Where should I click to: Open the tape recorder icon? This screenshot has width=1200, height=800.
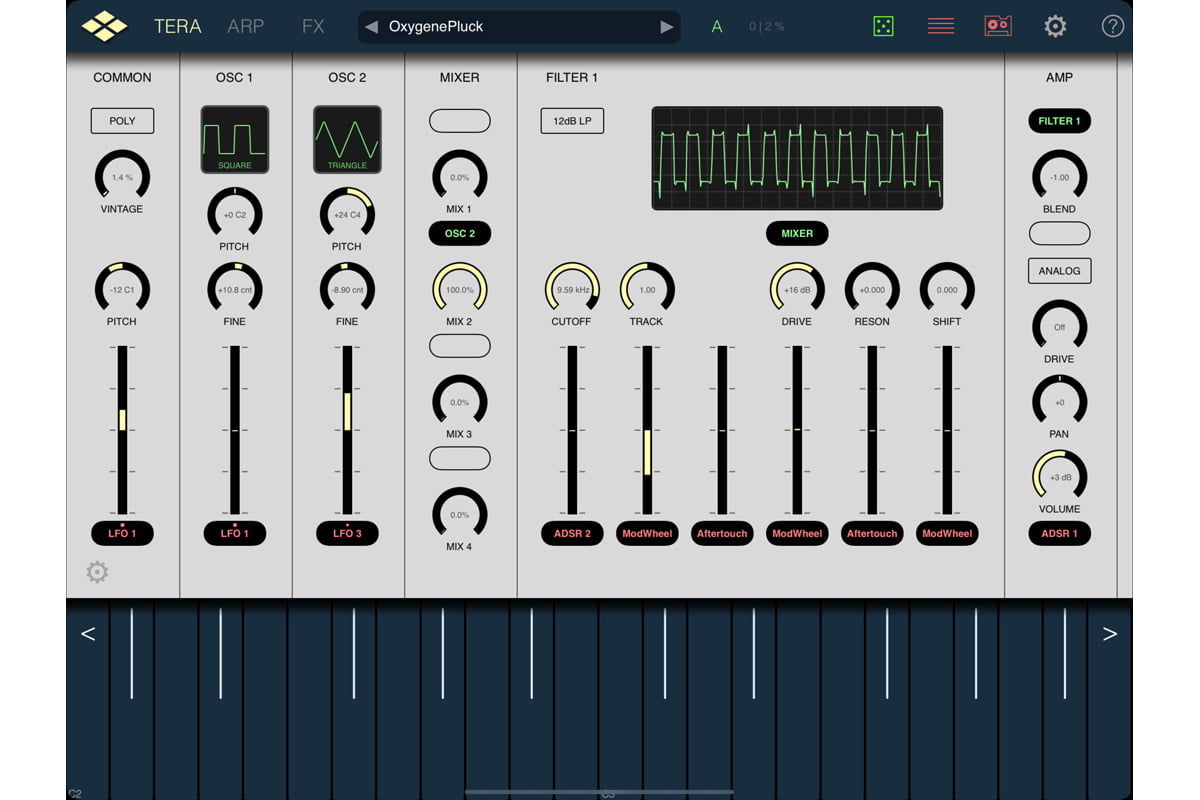tap(998, 26)
